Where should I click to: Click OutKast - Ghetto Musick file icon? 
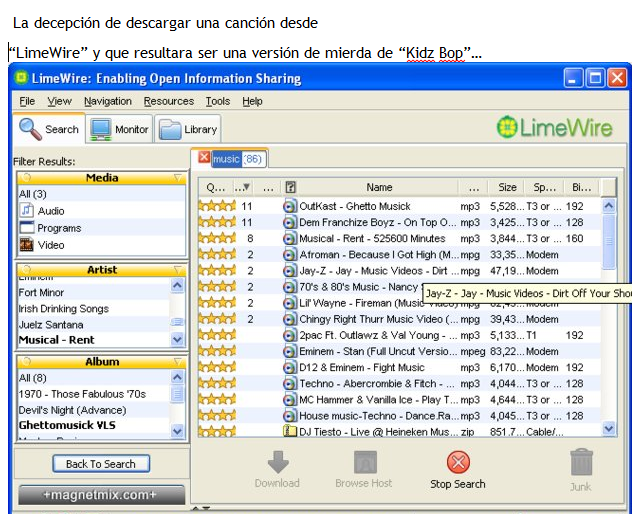[x=290, y=206]
